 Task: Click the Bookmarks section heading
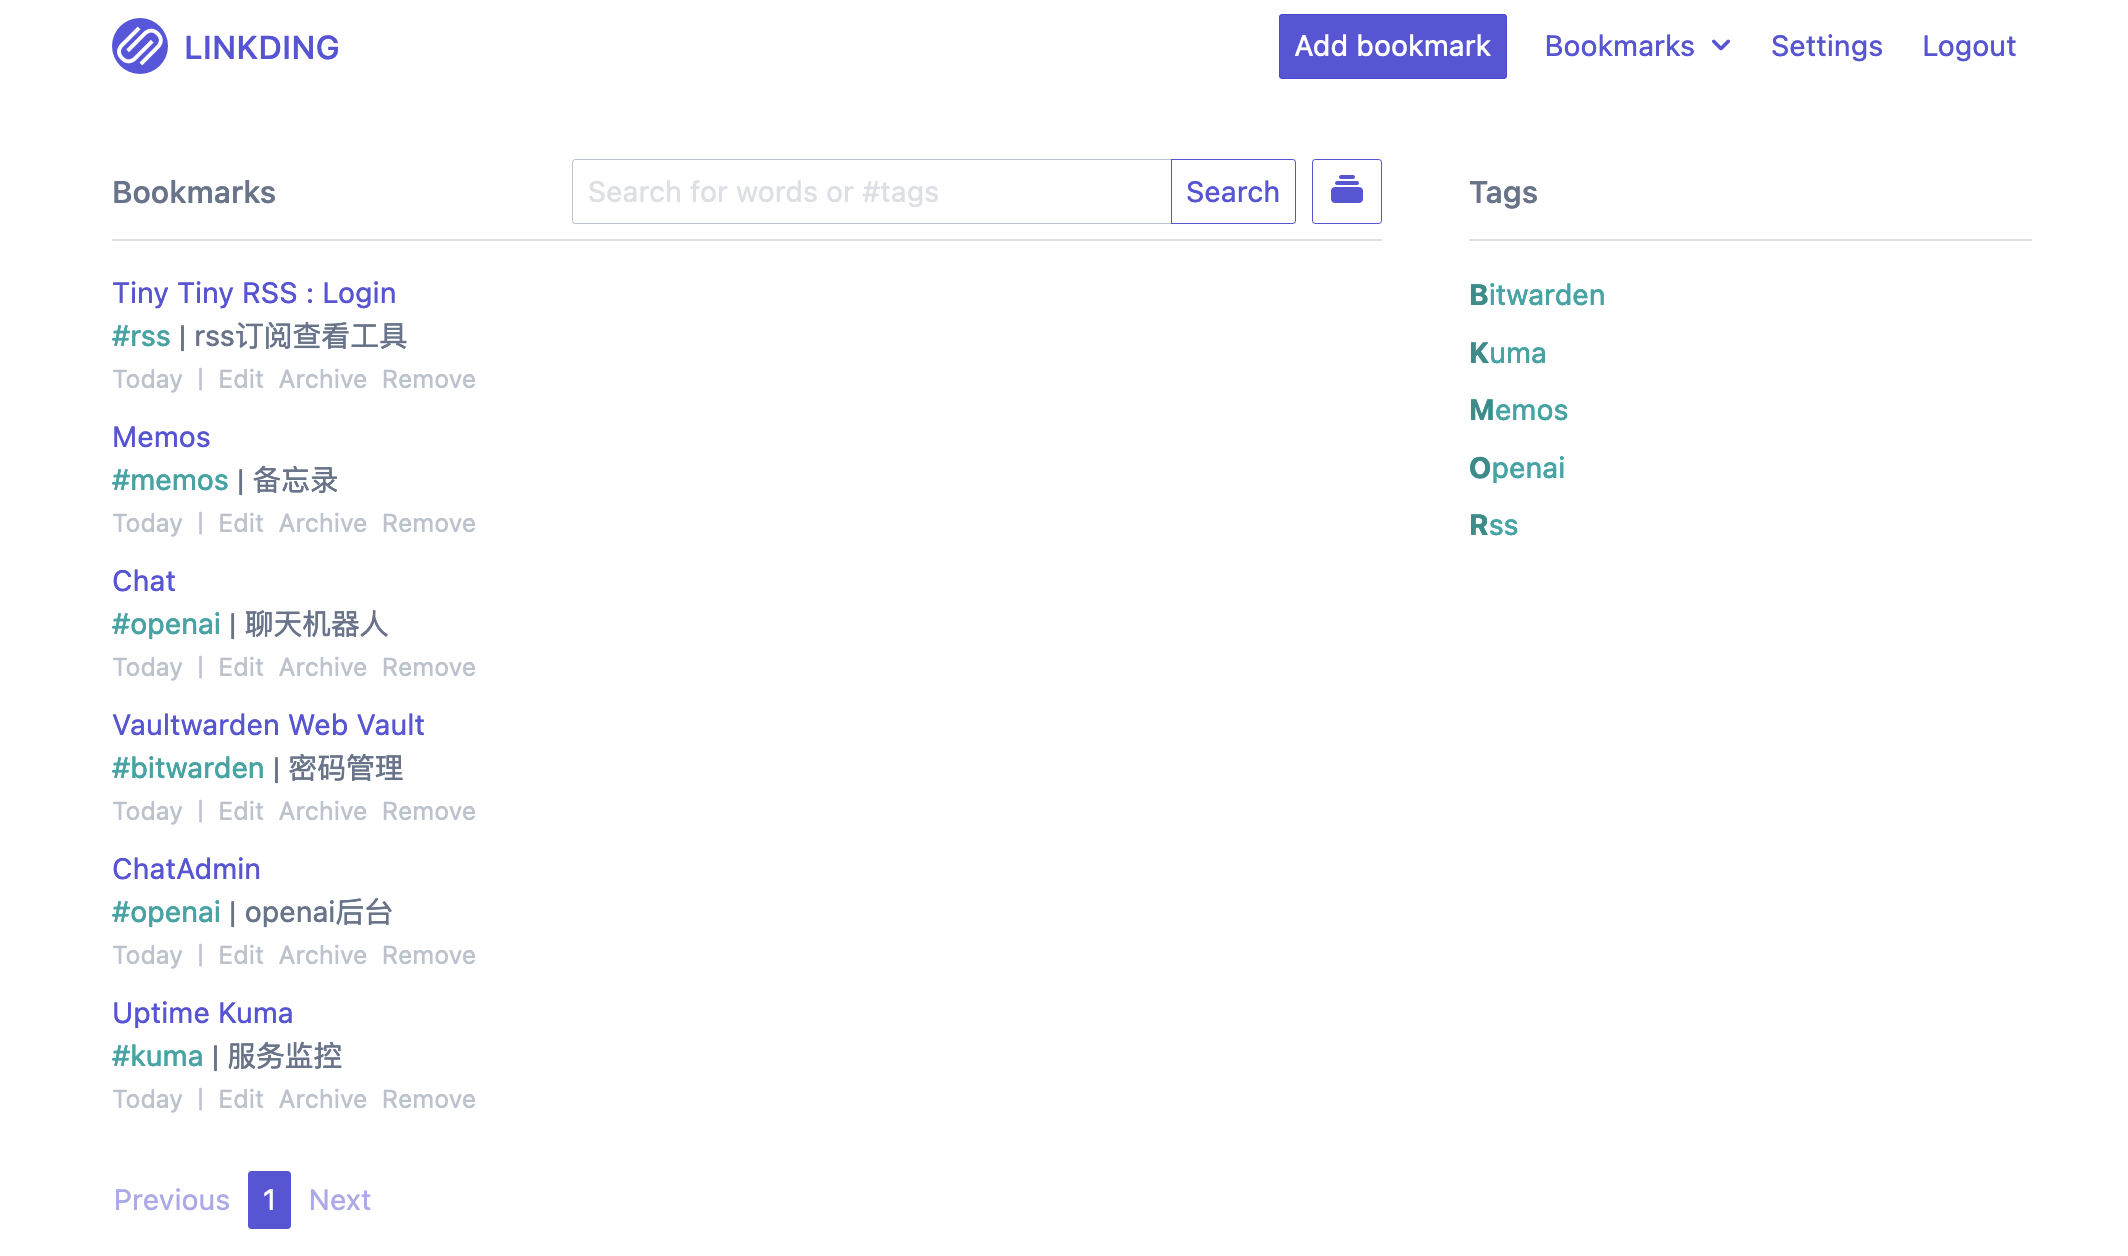[194, 192]
